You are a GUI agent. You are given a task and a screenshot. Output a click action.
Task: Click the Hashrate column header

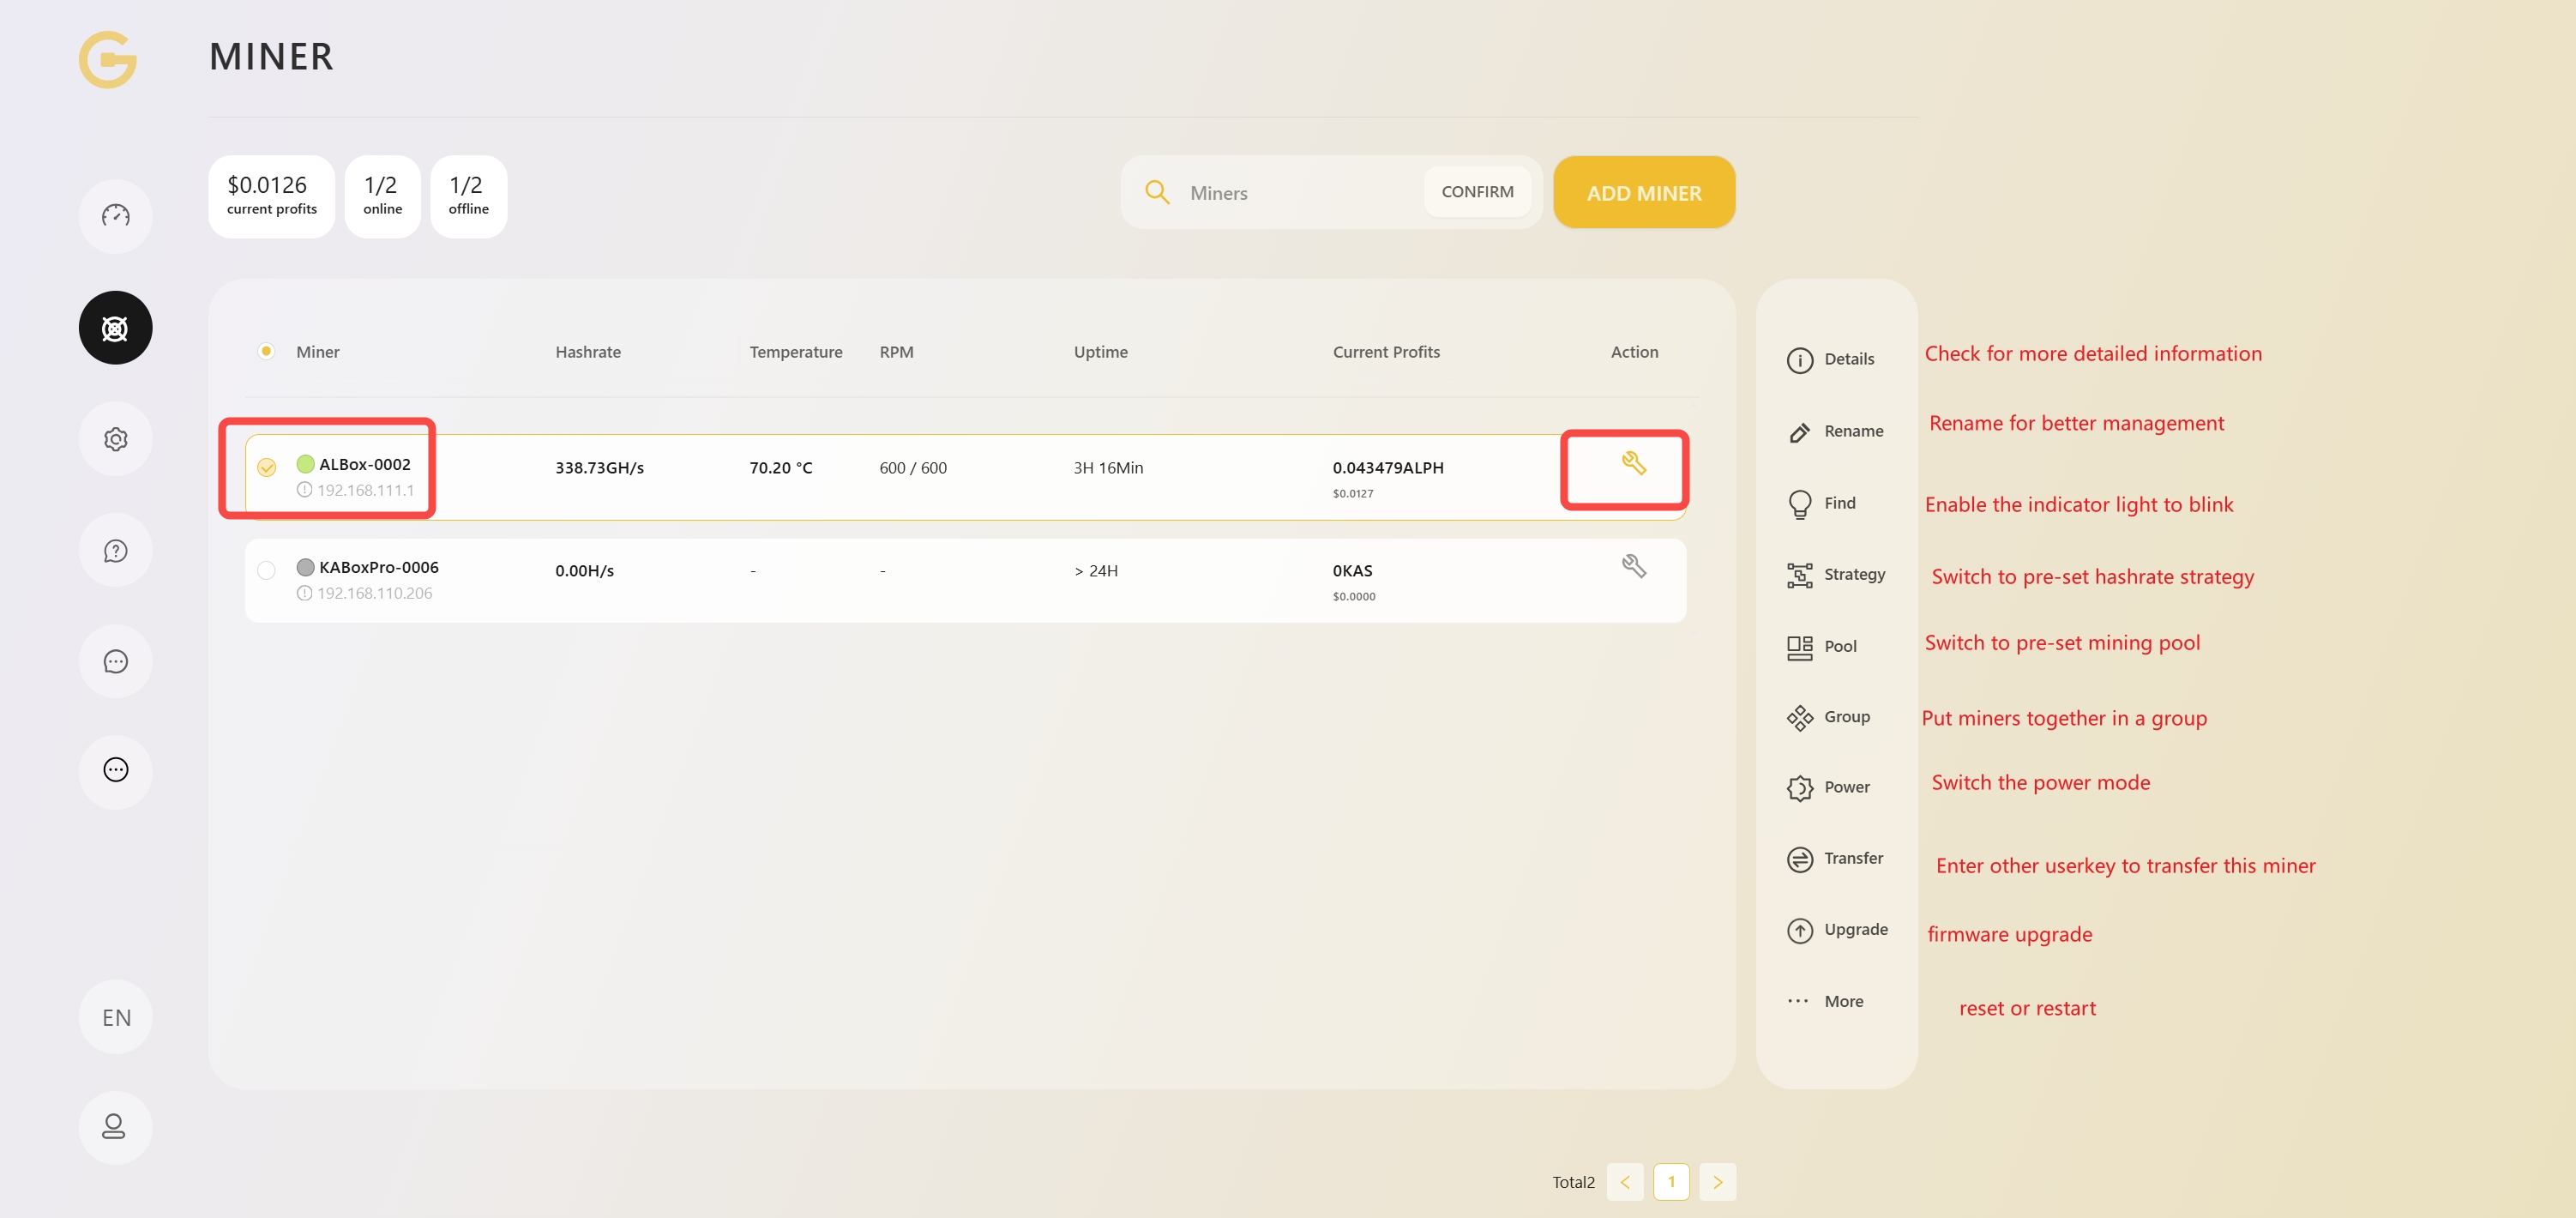click(588, 352)
